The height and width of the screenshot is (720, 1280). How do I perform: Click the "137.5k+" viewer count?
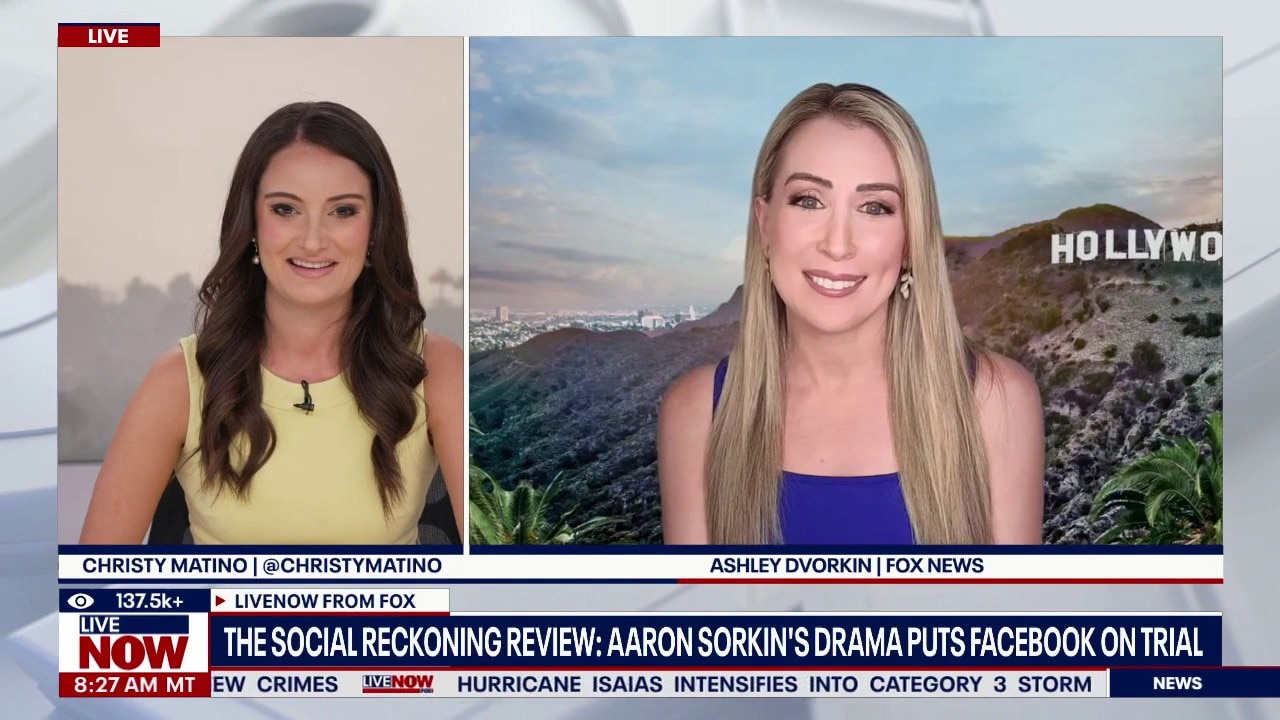point(149,601)
